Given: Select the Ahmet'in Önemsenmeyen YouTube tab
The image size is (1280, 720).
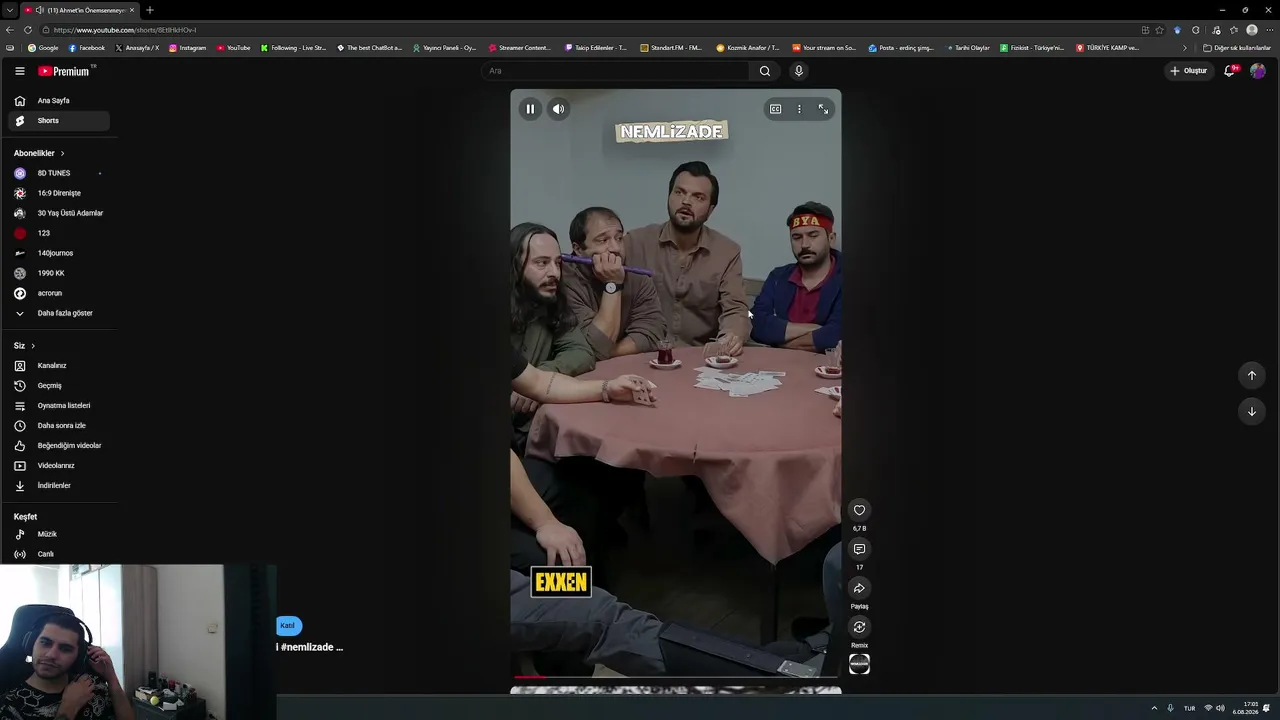Looking at the screenshot, I should coord(80,10).
